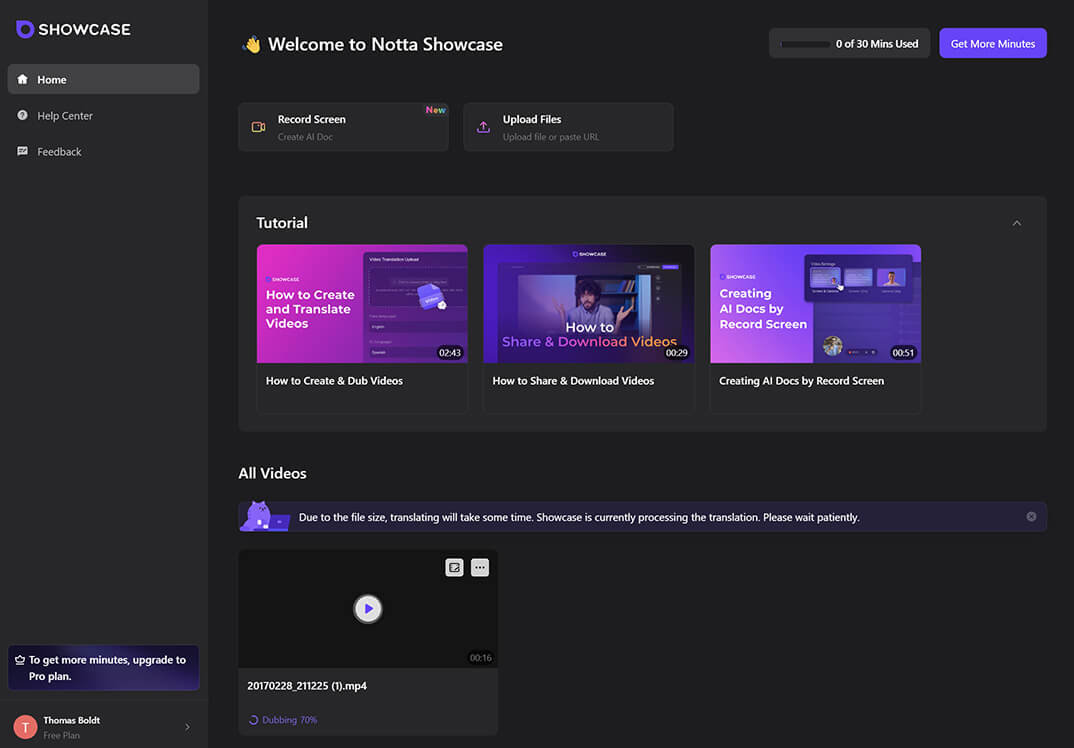Click the Dubbing 70% status
Viewport: 1074px width, 748px height.
289,720
